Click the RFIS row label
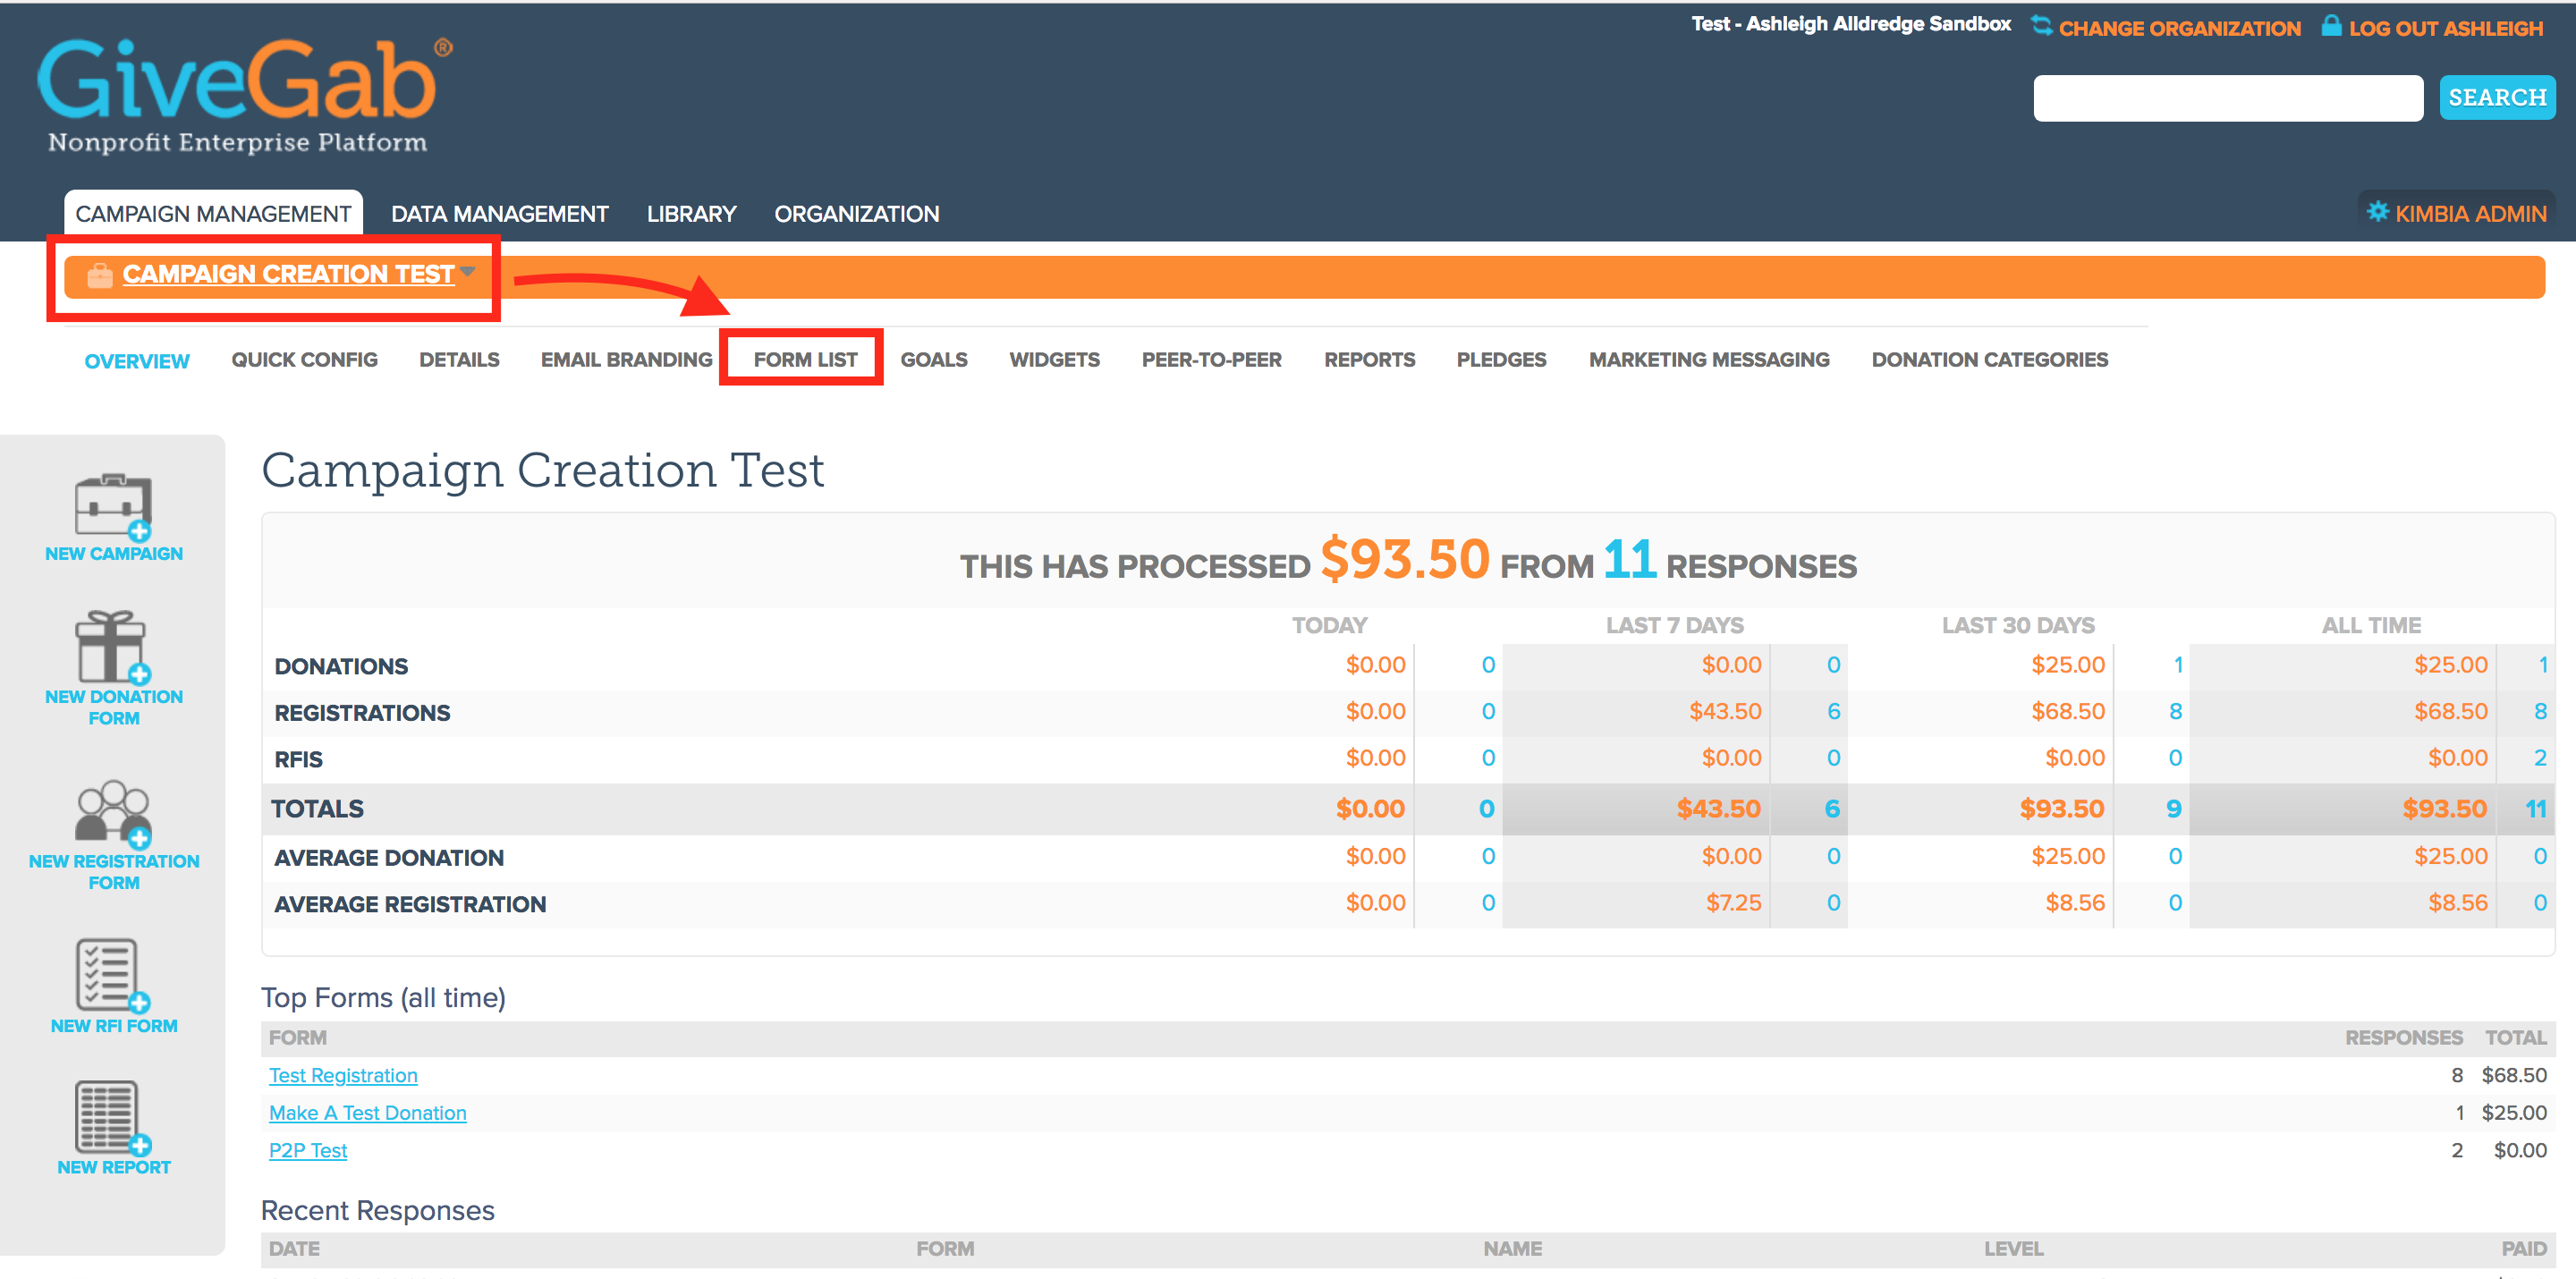 coord(298,759)
